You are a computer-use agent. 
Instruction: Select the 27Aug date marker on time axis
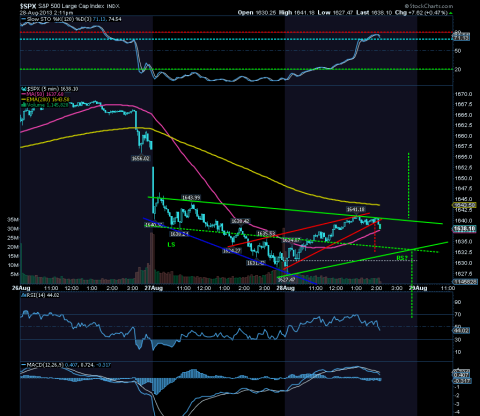click(x=153, y=288)
